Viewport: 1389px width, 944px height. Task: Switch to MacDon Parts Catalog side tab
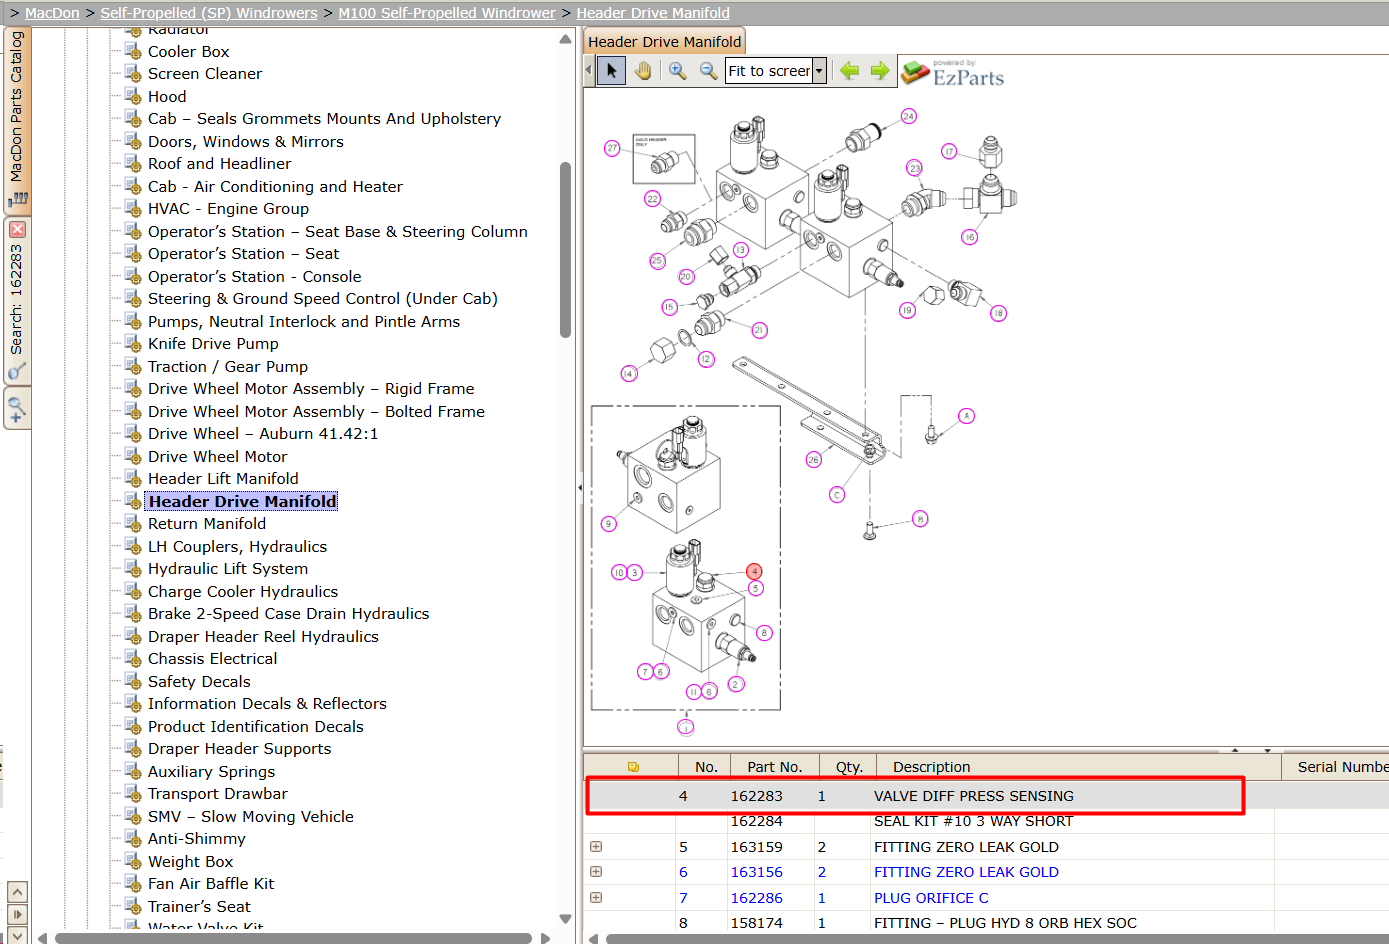point(17,120)
